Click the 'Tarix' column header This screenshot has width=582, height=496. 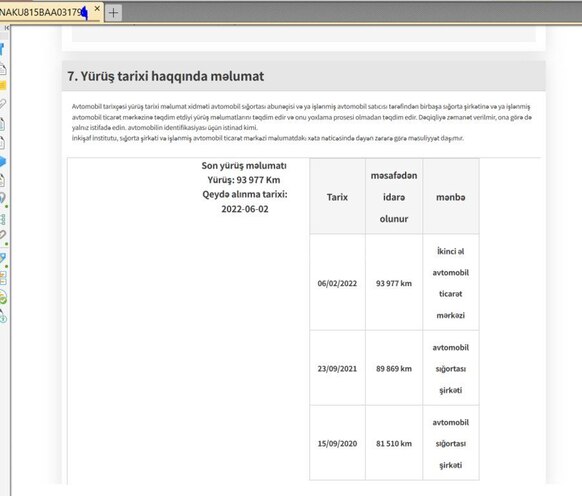(337, 197)
